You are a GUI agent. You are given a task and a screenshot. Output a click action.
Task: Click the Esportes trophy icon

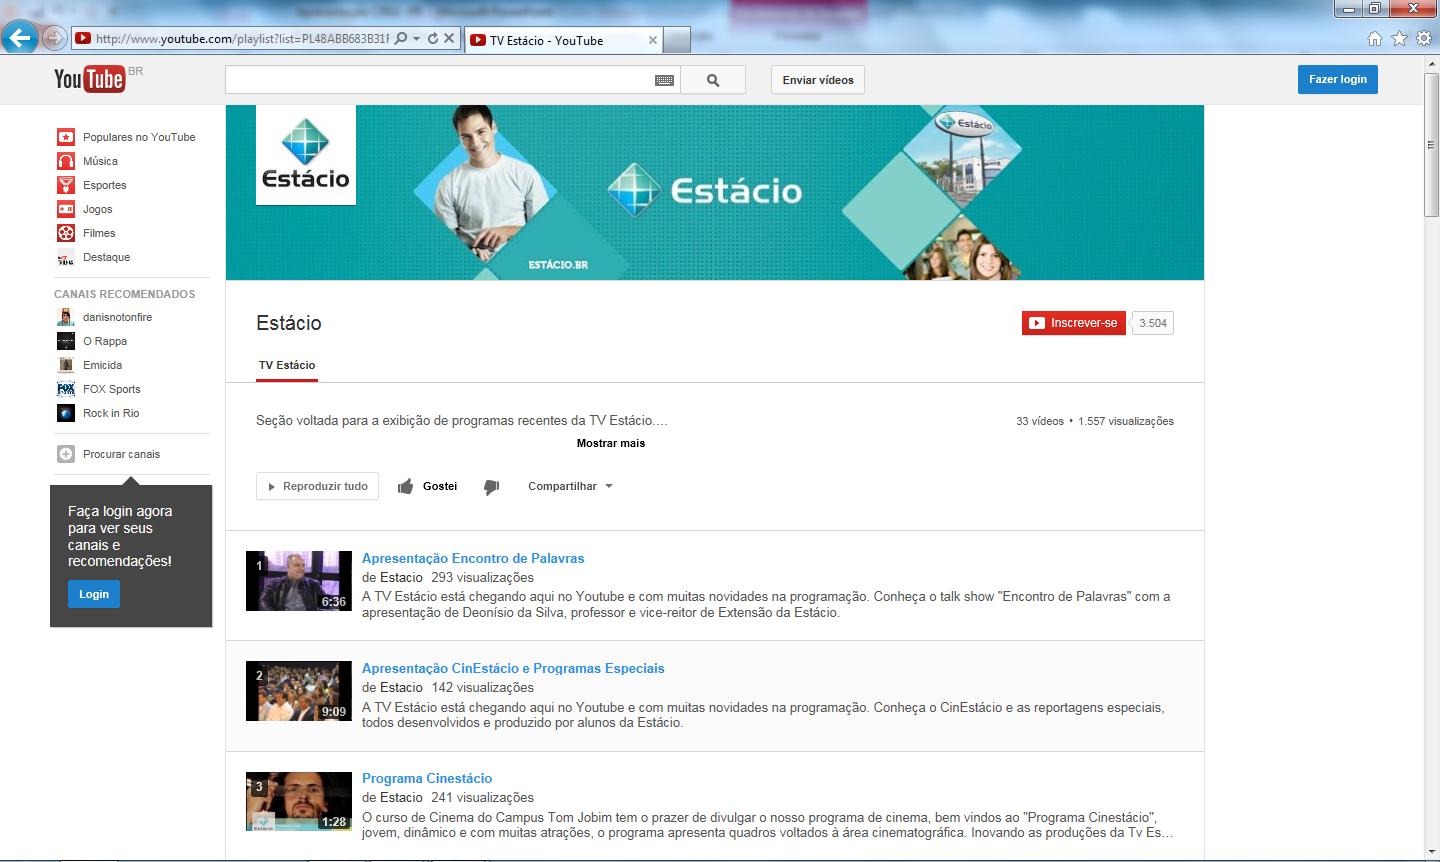pos(66,185)
